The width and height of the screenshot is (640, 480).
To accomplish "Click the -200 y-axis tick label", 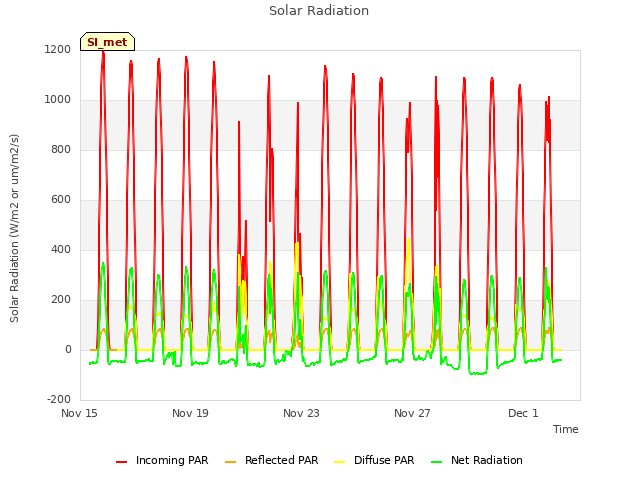I will (59, 399).
